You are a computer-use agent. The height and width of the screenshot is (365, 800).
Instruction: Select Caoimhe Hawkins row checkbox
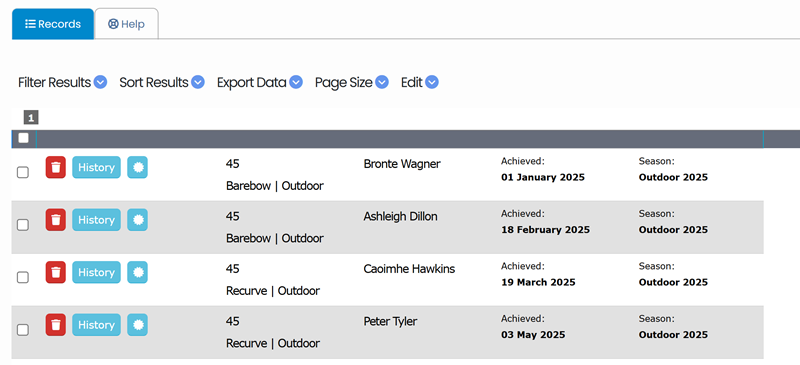tap(23, 278)
